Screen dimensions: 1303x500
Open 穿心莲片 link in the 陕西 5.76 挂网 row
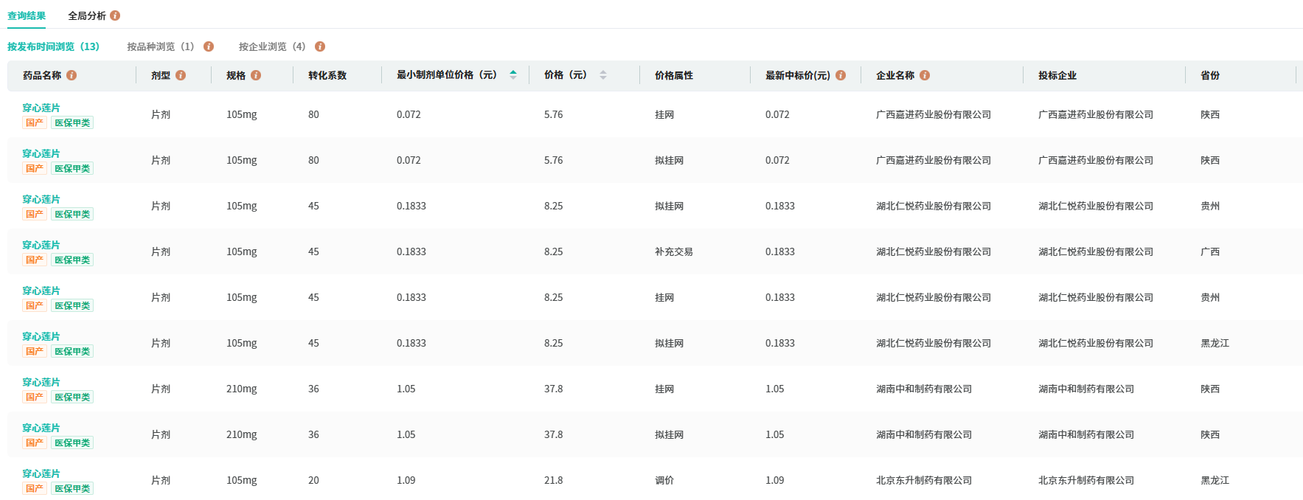pos(41,107)
